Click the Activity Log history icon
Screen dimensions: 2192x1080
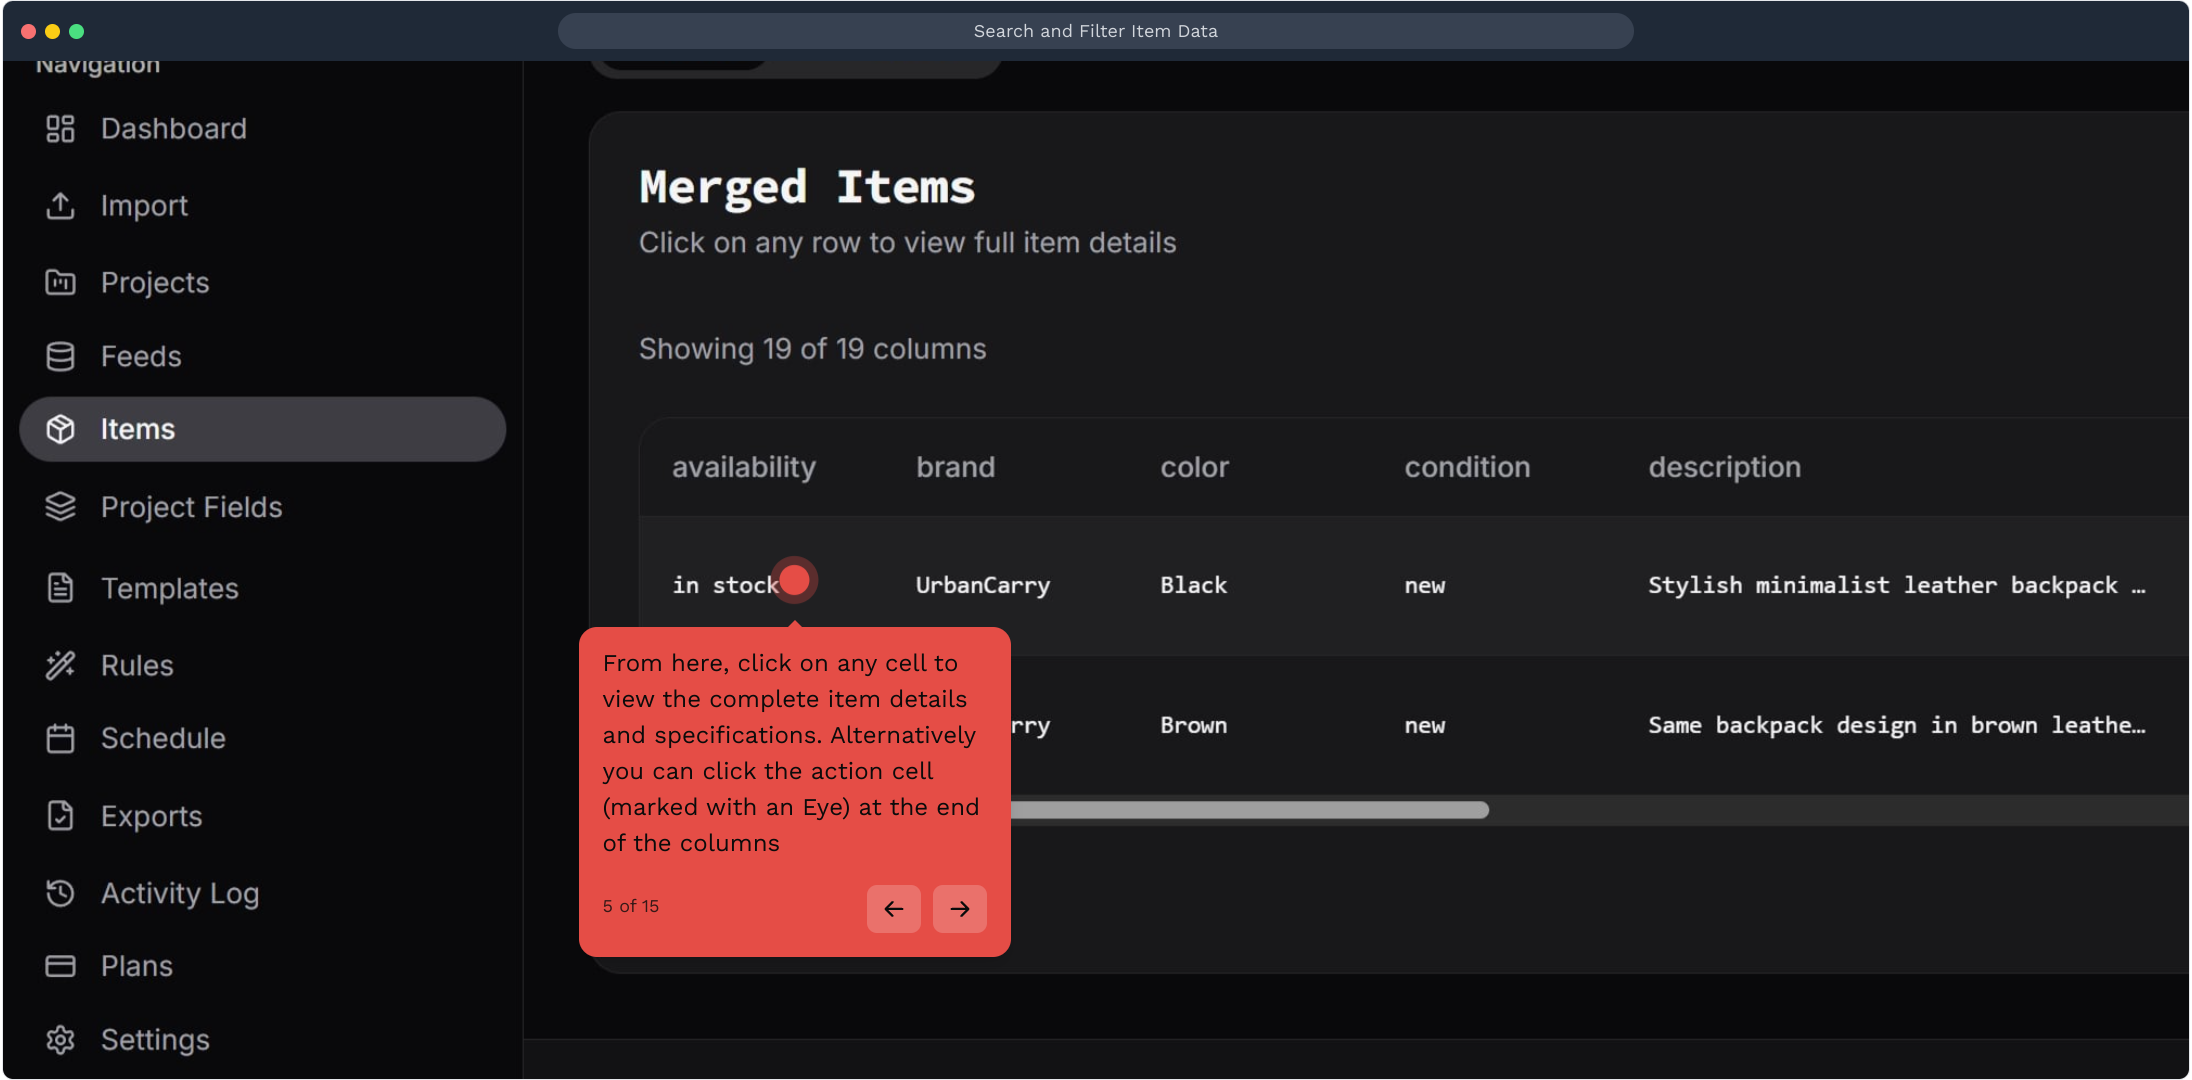point(60,893)
